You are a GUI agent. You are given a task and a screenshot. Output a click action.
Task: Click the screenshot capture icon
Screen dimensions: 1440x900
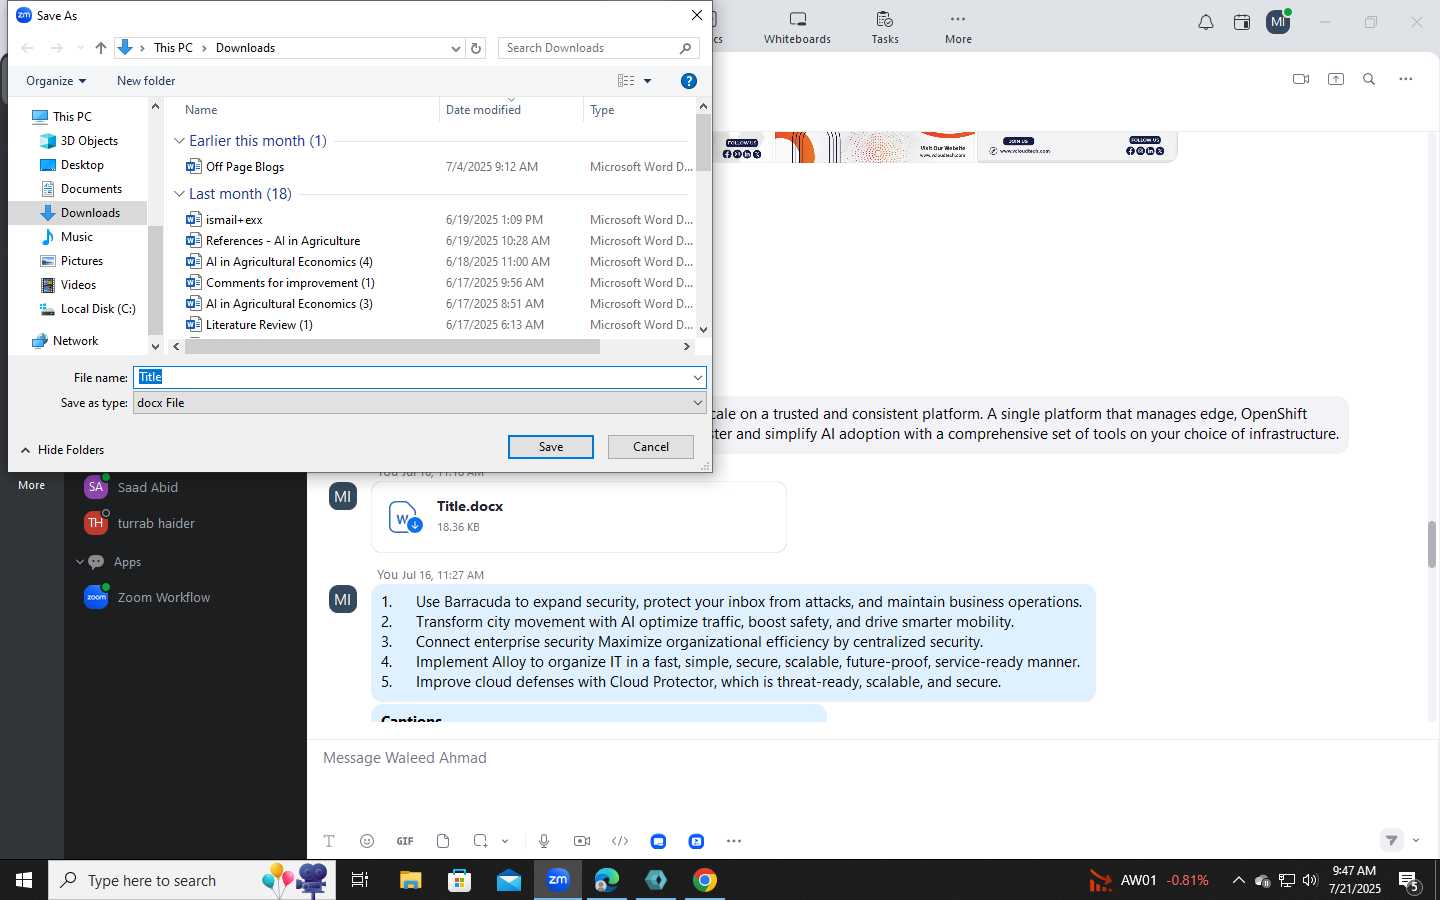(x=481, y=841)
